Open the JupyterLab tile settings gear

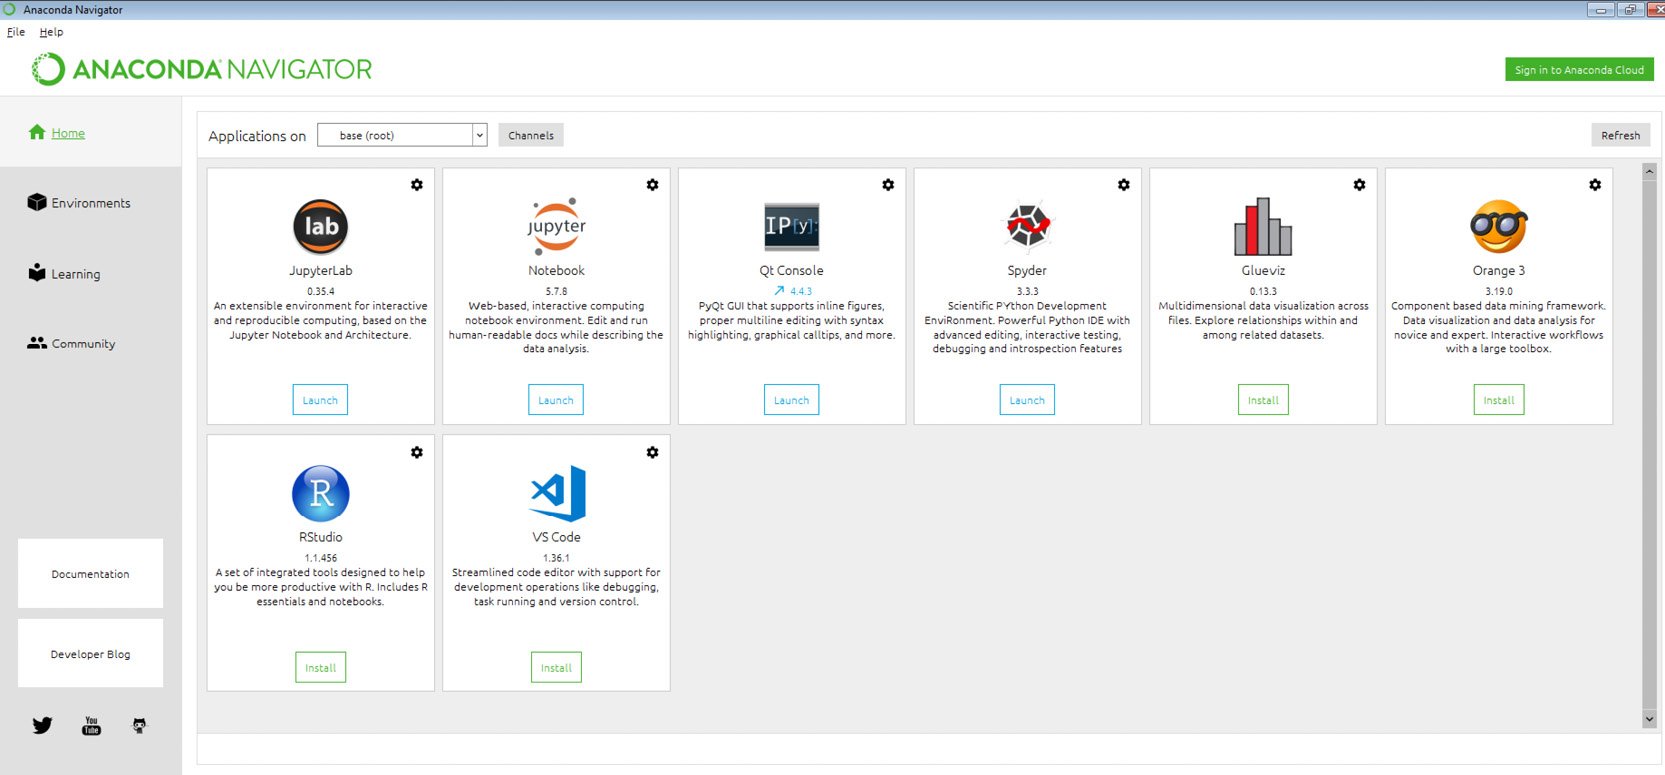pos(417,185)
